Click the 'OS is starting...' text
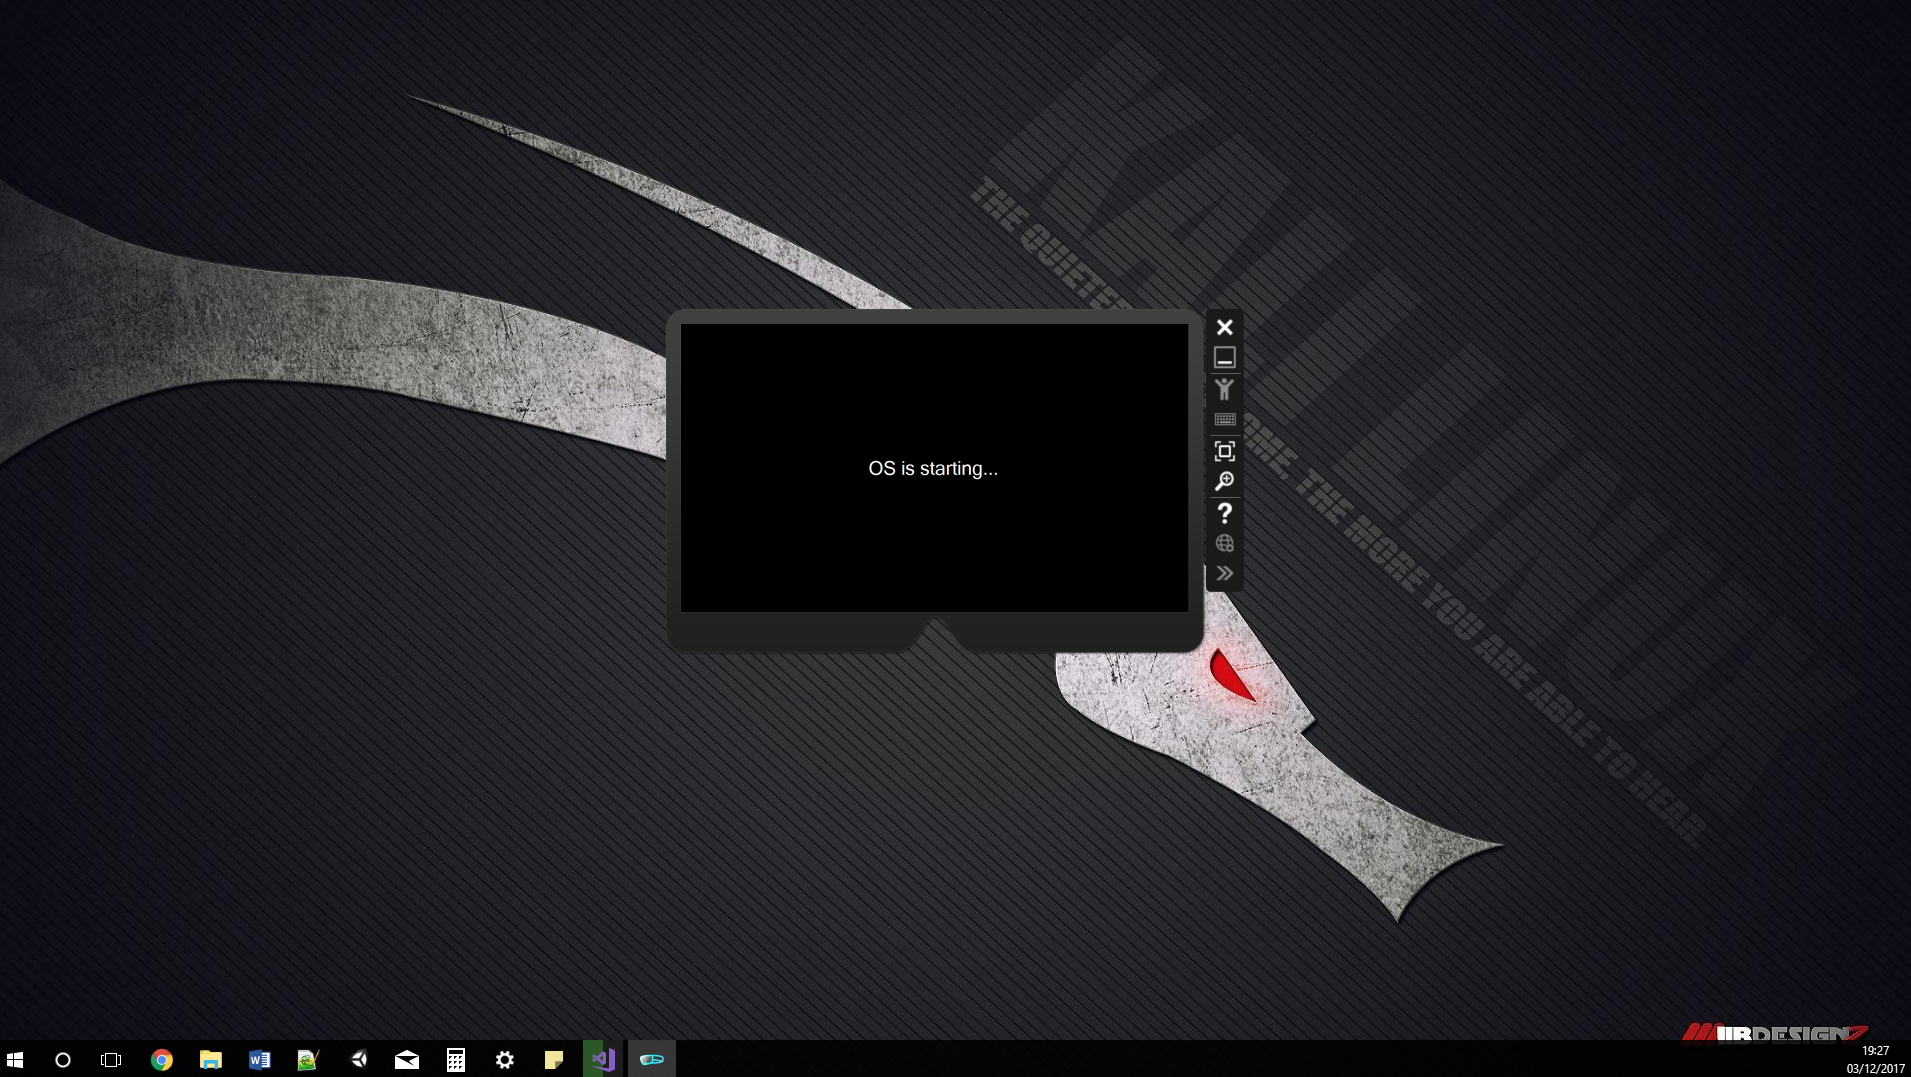 933,468
